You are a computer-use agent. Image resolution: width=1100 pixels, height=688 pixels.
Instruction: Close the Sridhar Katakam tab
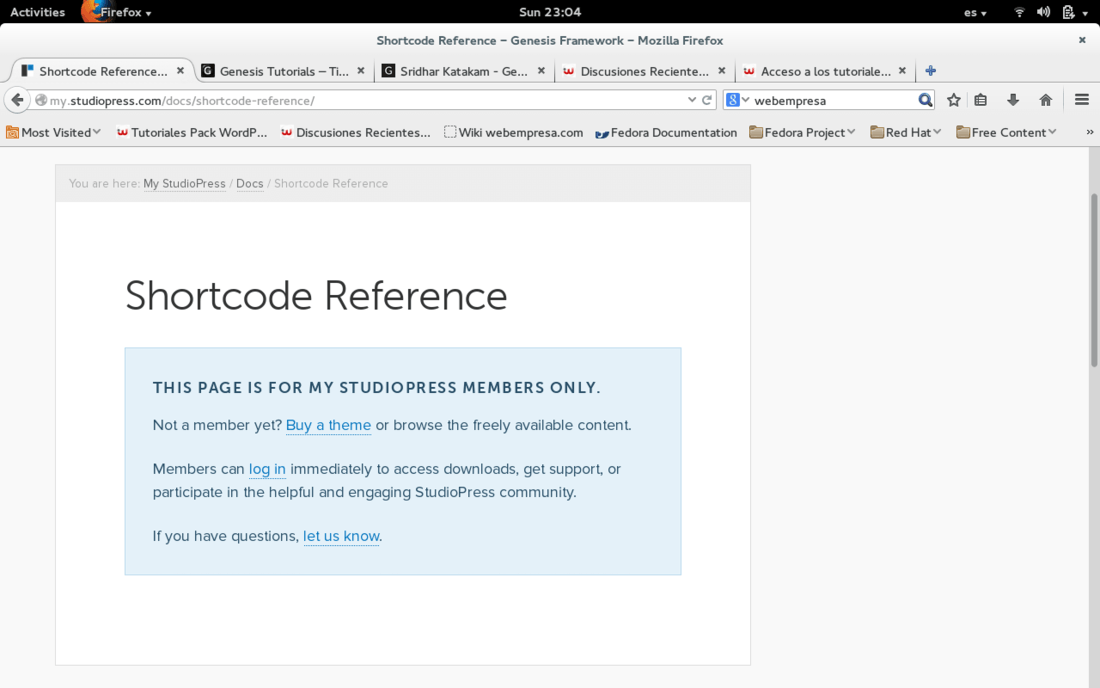pyautogui.click(x=541, y=71)
